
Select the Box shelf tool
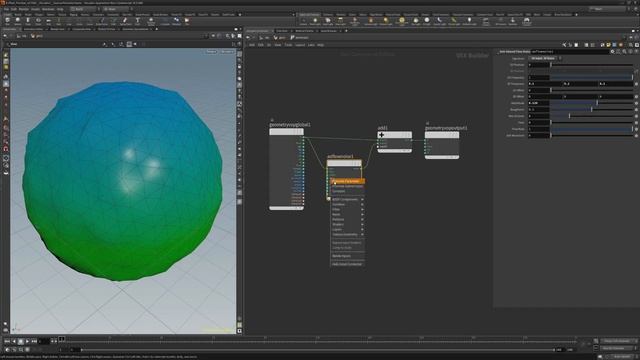(7, 21)
